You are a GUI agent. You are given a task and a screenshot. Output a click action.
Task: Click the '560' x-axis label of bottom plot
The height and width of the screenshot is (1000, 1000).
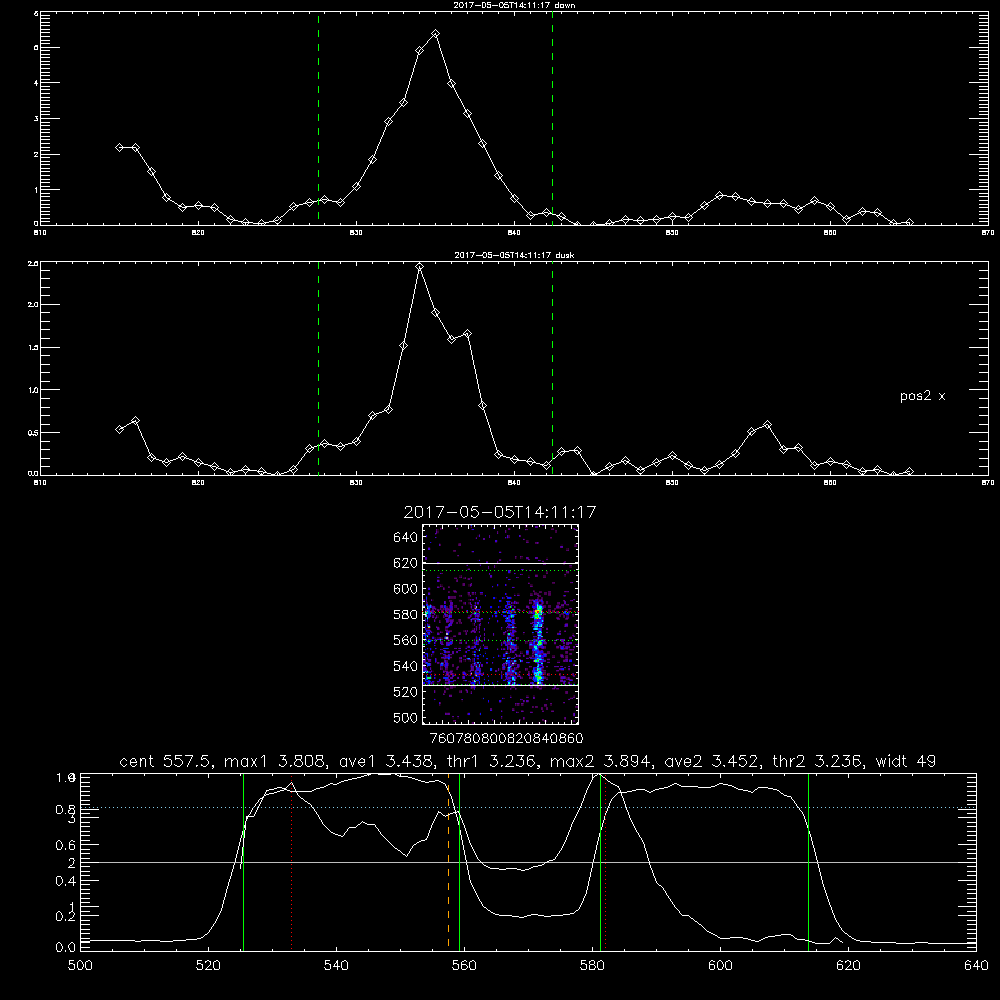(464, 966)
